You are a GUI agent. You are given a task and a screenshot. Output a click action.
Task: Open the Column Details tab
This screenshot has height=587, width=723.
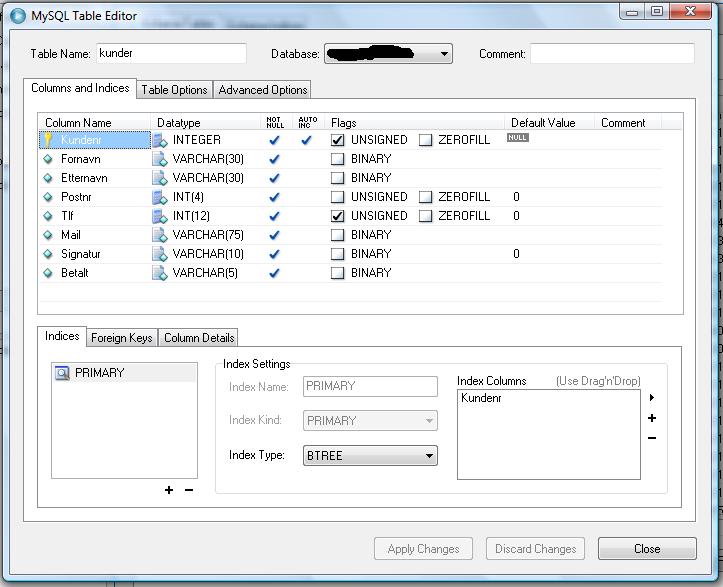pos(199,338)
